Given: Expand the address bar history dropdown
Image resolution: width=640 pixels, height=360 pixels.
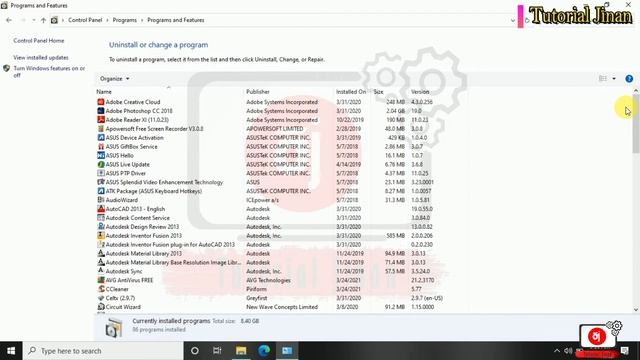Looking at the screenshot, I should click(513, 20).
